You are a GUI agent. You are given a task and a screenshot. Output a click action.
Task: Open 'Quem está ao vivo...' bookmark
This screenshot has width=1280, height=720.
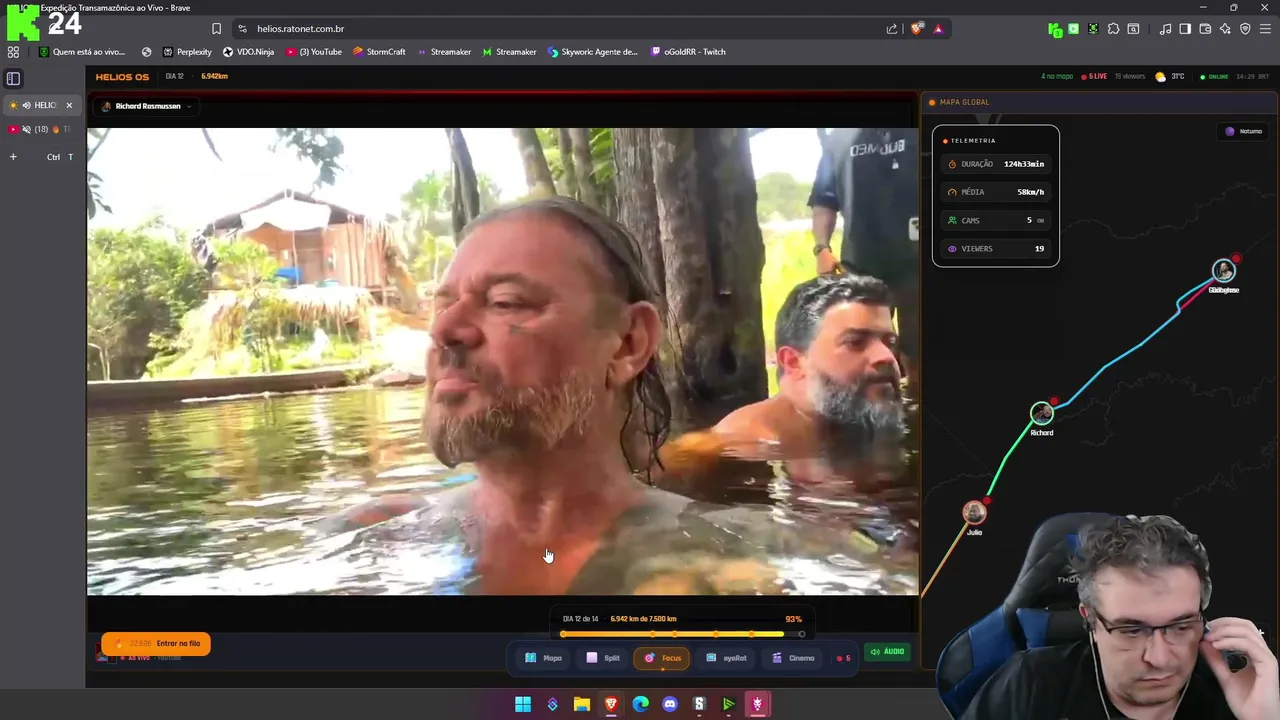(x=81, y=52)
